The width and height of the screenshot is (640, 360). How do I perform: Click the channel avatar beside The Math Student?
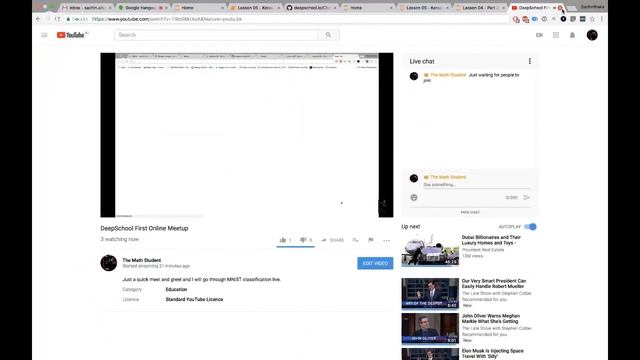[109, 263]
